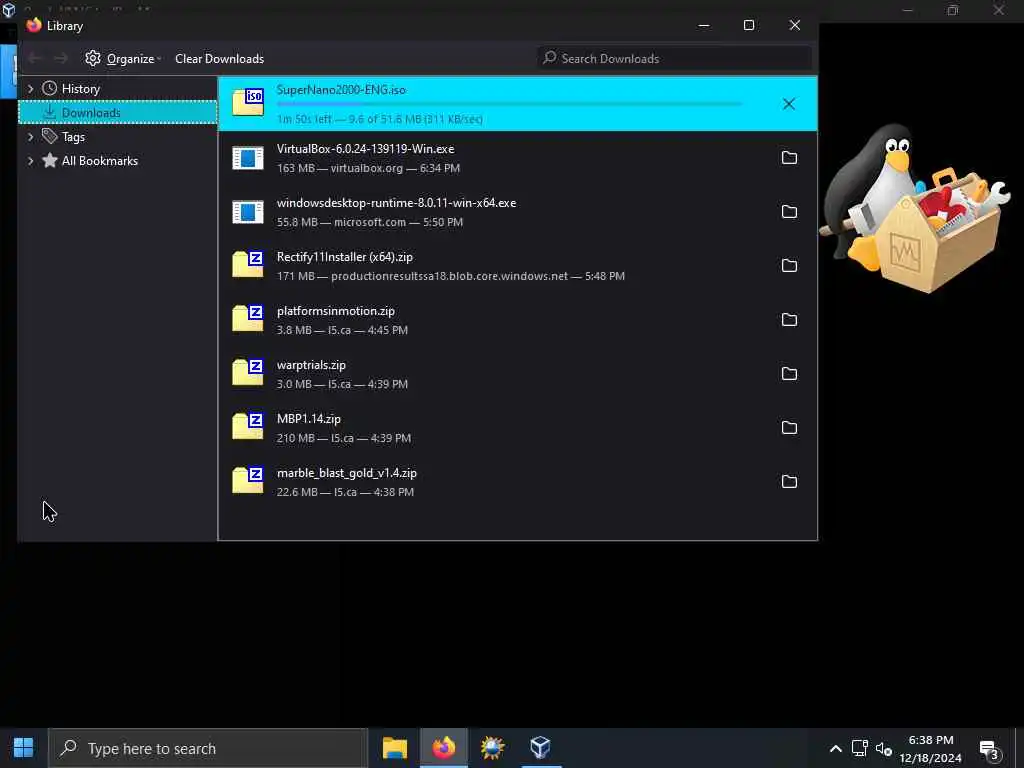Show MBP1.14.zip in its folder
Screen dimensions: 1024x768
pos(789,427)
